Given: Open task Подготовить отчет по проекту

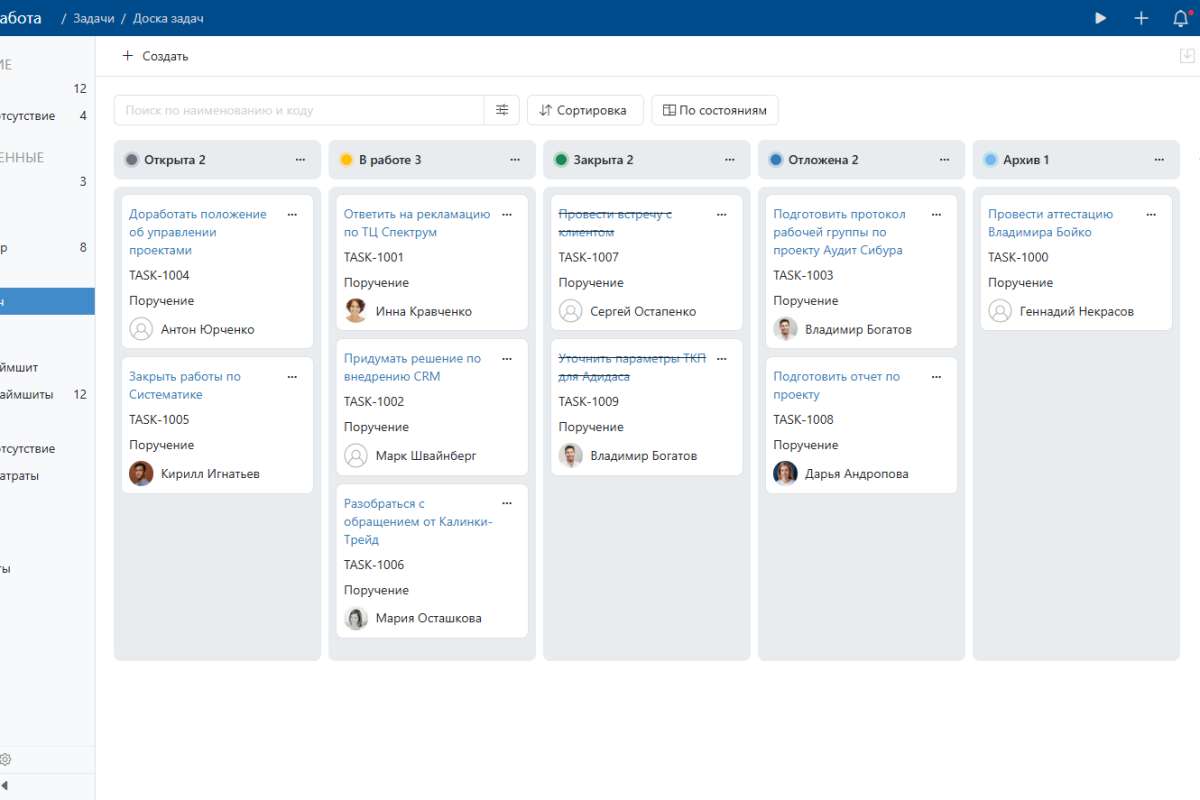Looking at the screenshot, I should click(x=836, y=386).
